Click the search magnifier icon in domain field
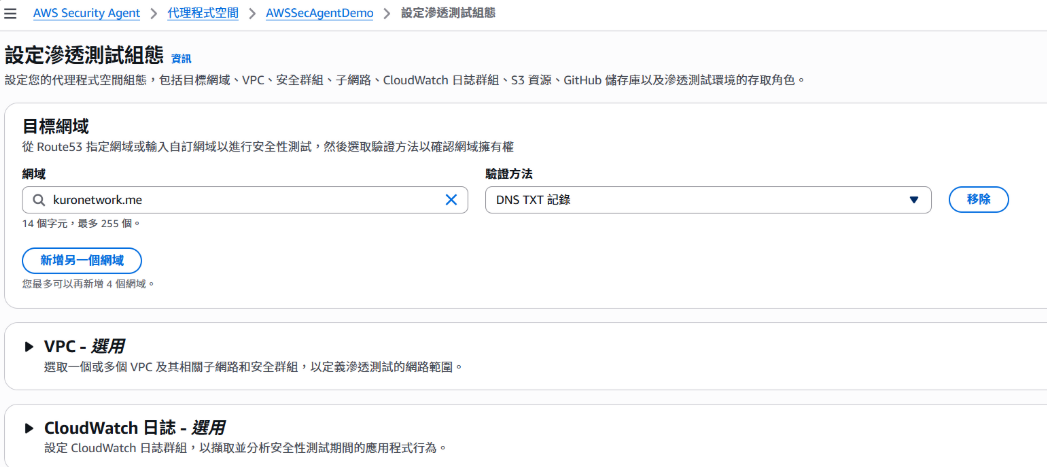 pyautogui.click(x=39, y=200)
